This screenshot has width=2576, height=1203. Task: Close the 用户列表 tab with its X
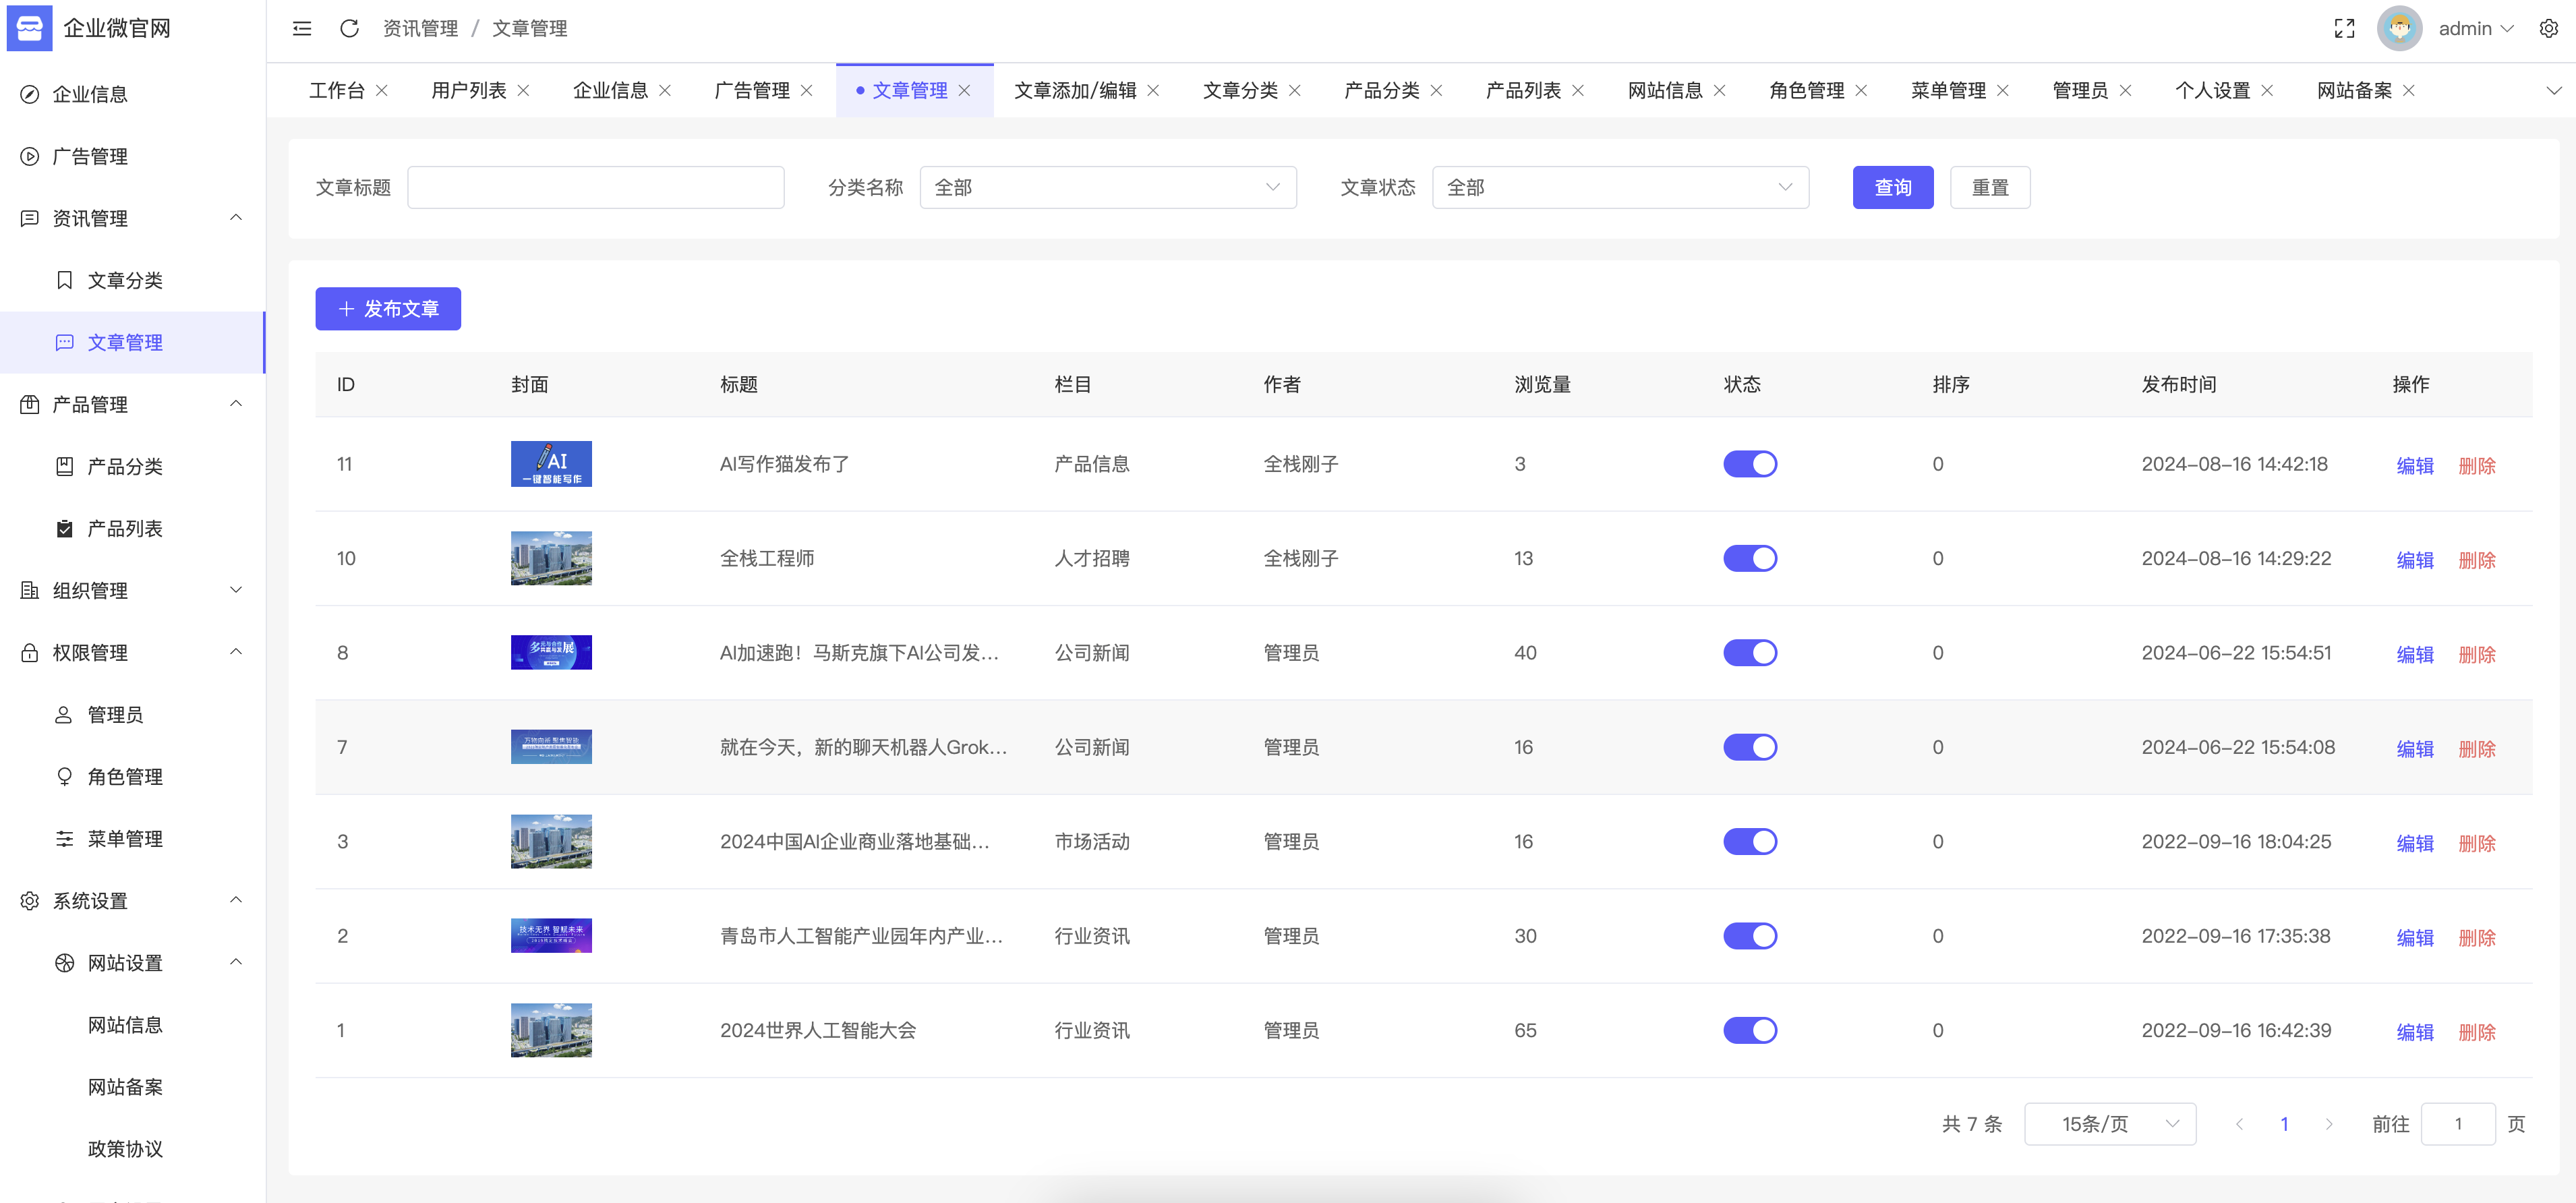[x=524, y=91]
